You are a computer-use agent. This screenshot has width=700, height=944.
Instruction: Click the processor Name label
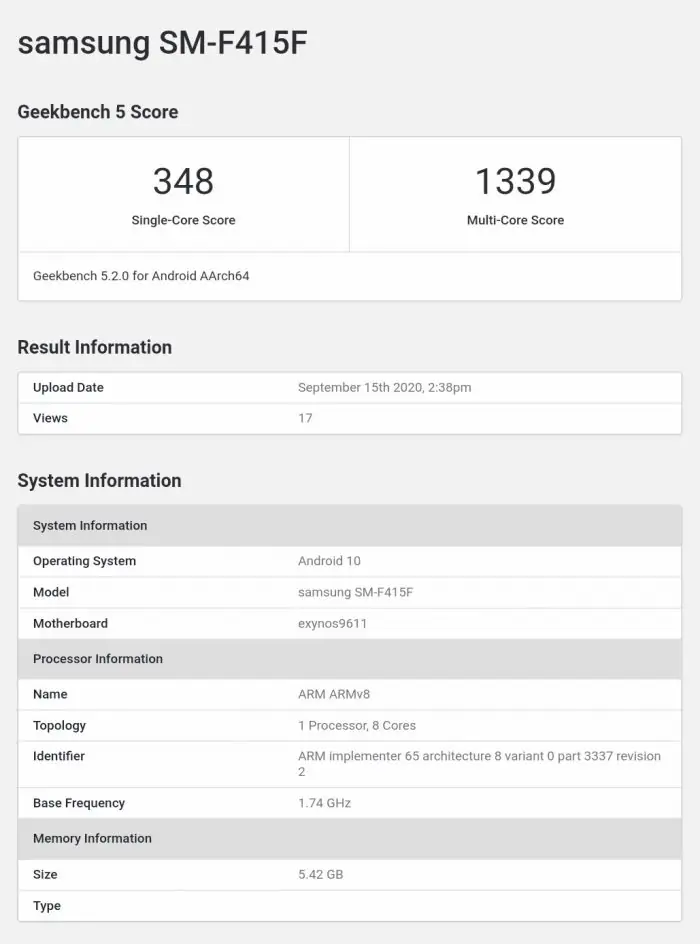coord(50,694)
